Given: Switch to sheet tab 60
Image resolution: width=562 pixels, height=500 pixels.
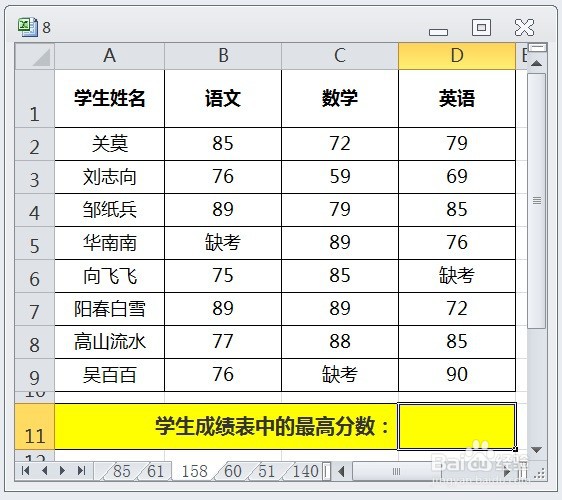Looking at the screenshot, I should (x=233, y=471).
